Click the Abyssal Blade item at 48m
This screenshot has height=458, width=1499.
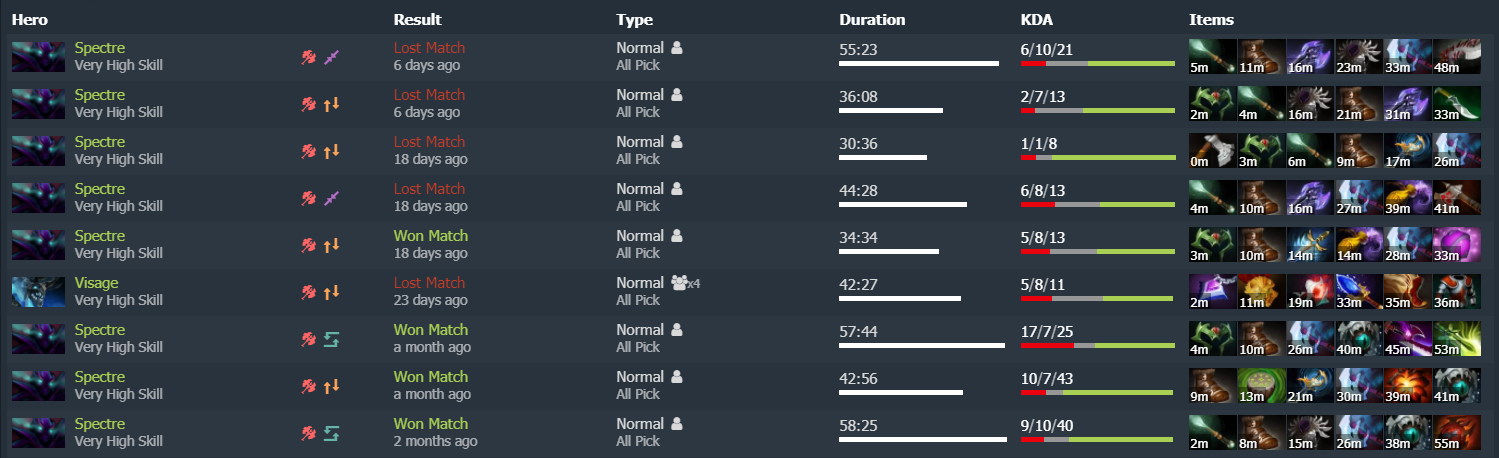click(x=1457, y=57)
